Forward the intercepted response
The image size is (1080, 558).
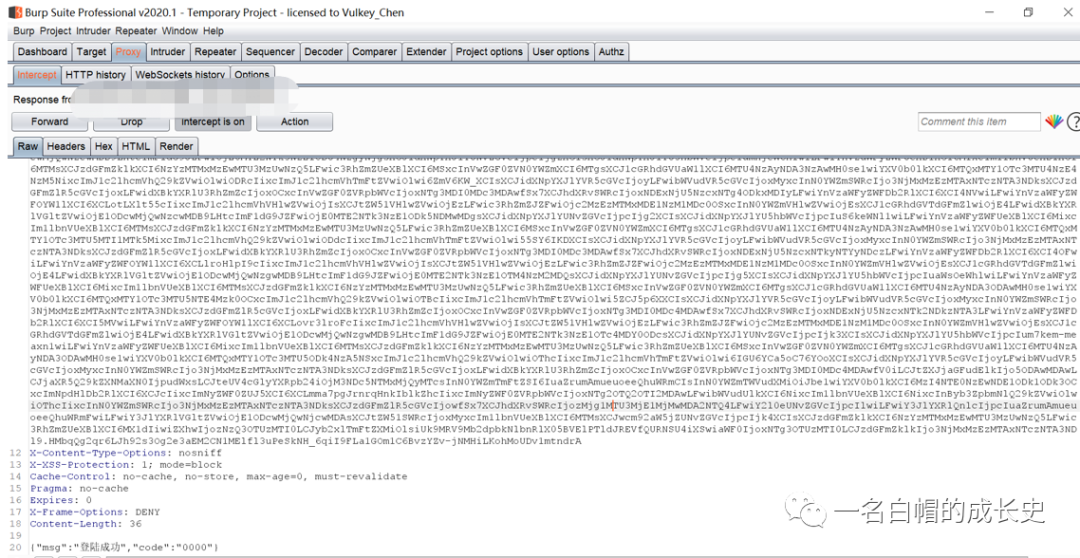(50, 121)
